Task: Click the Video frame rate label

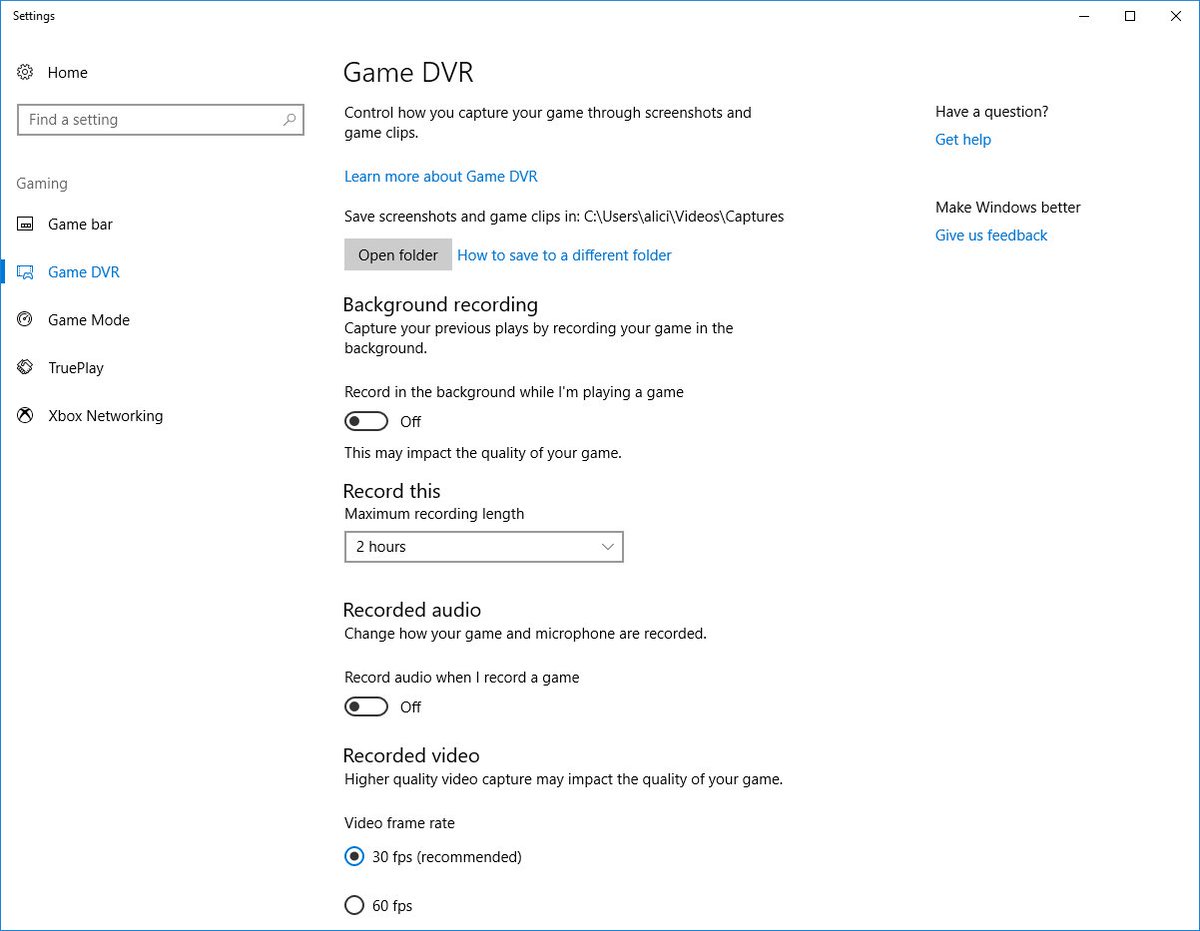Action: coord(399,823)
